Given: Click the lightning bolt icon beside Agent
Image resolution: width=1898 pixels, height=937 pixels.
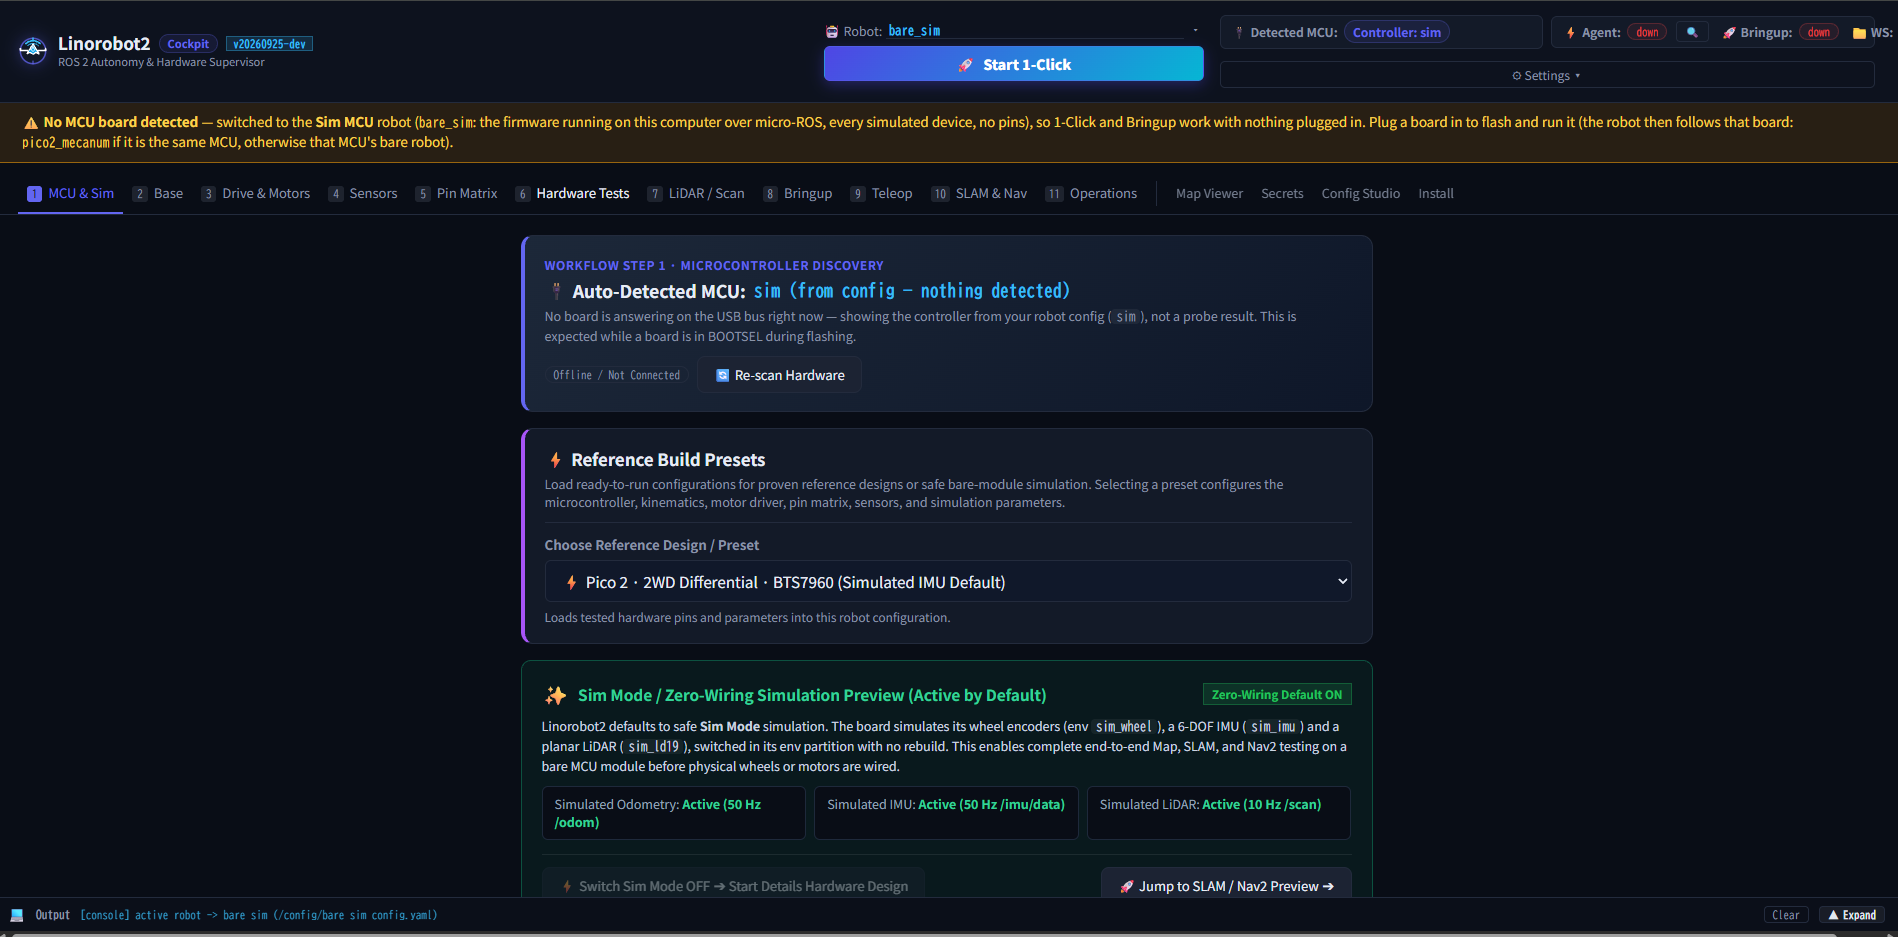Looking at the screenshot, I should pos(1571,33).
